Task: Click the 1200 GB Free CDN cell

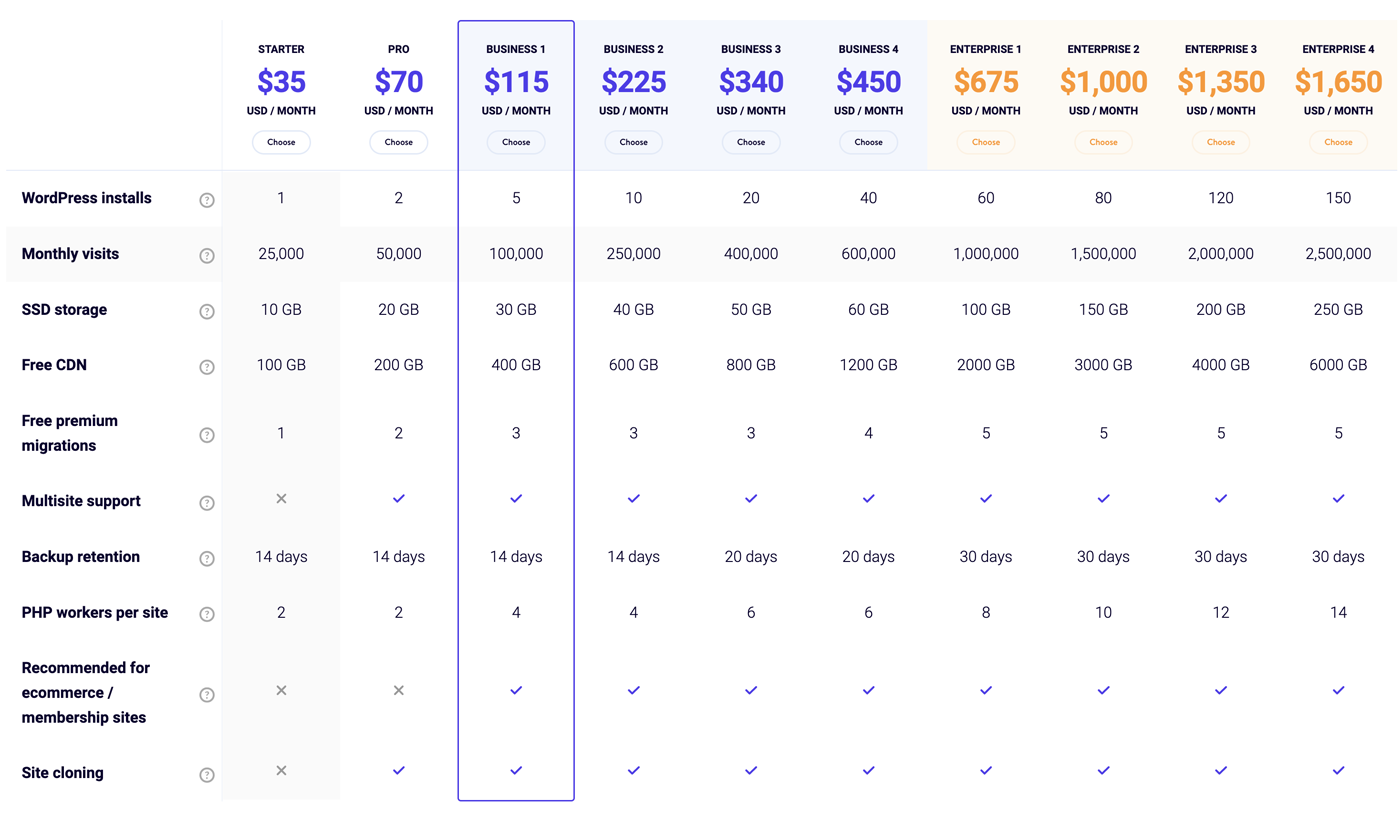Action: (x=868, y=365)
